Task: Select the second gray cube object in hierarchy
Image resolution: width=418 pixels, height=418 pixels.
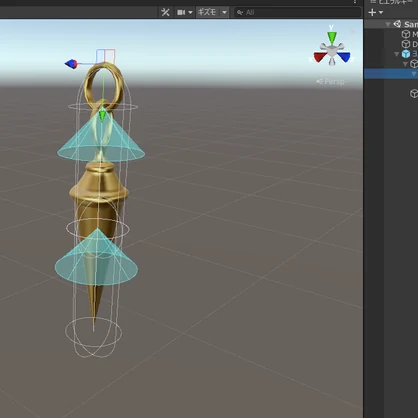Action: [x=406, y=44]
